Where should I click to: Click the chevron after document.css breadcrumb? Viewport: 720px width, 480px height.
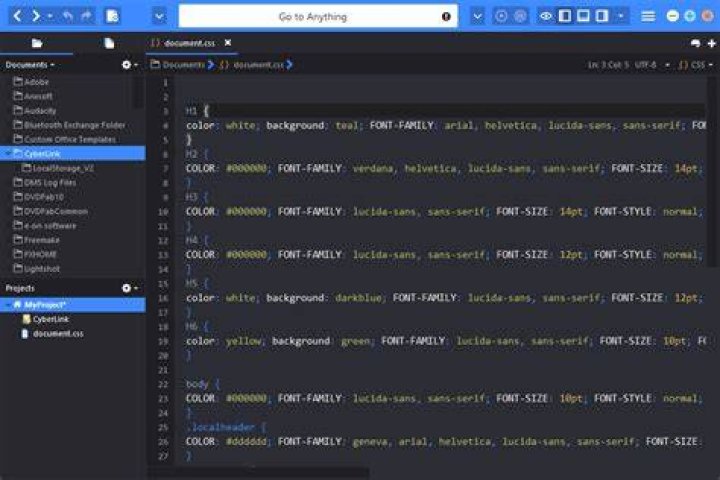pyautogui.click(x=289, y=65)
